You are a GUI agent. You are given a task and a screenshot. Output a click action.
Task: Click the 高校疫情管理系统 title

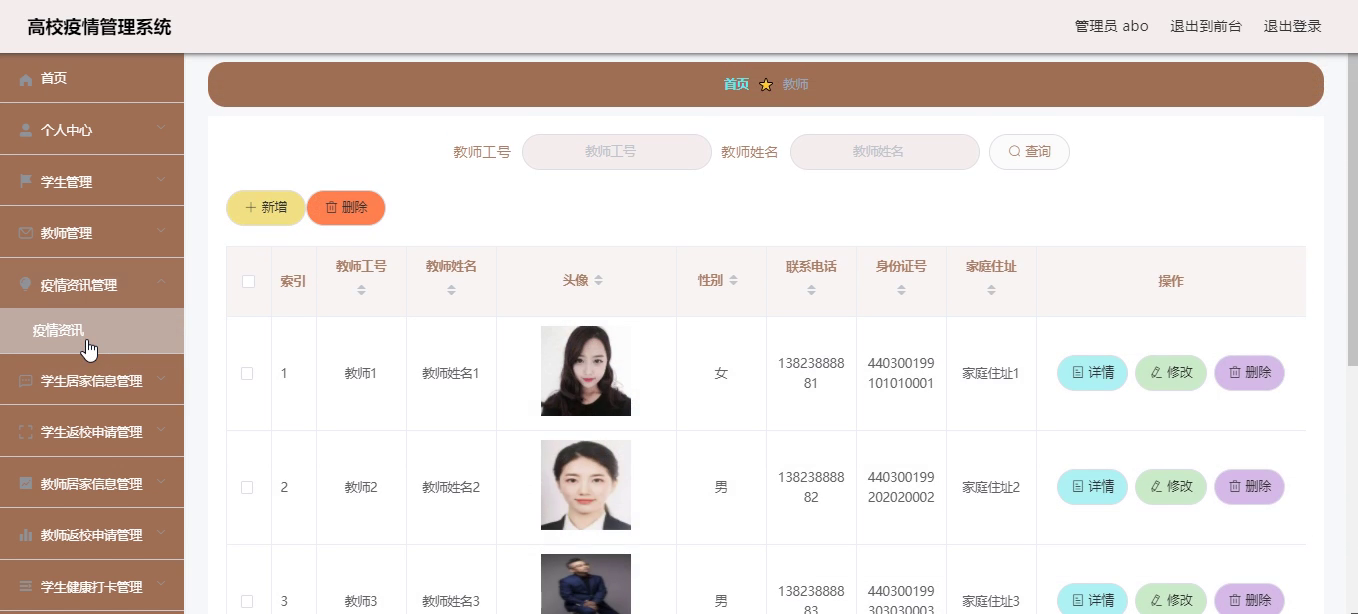pos(99,27)
